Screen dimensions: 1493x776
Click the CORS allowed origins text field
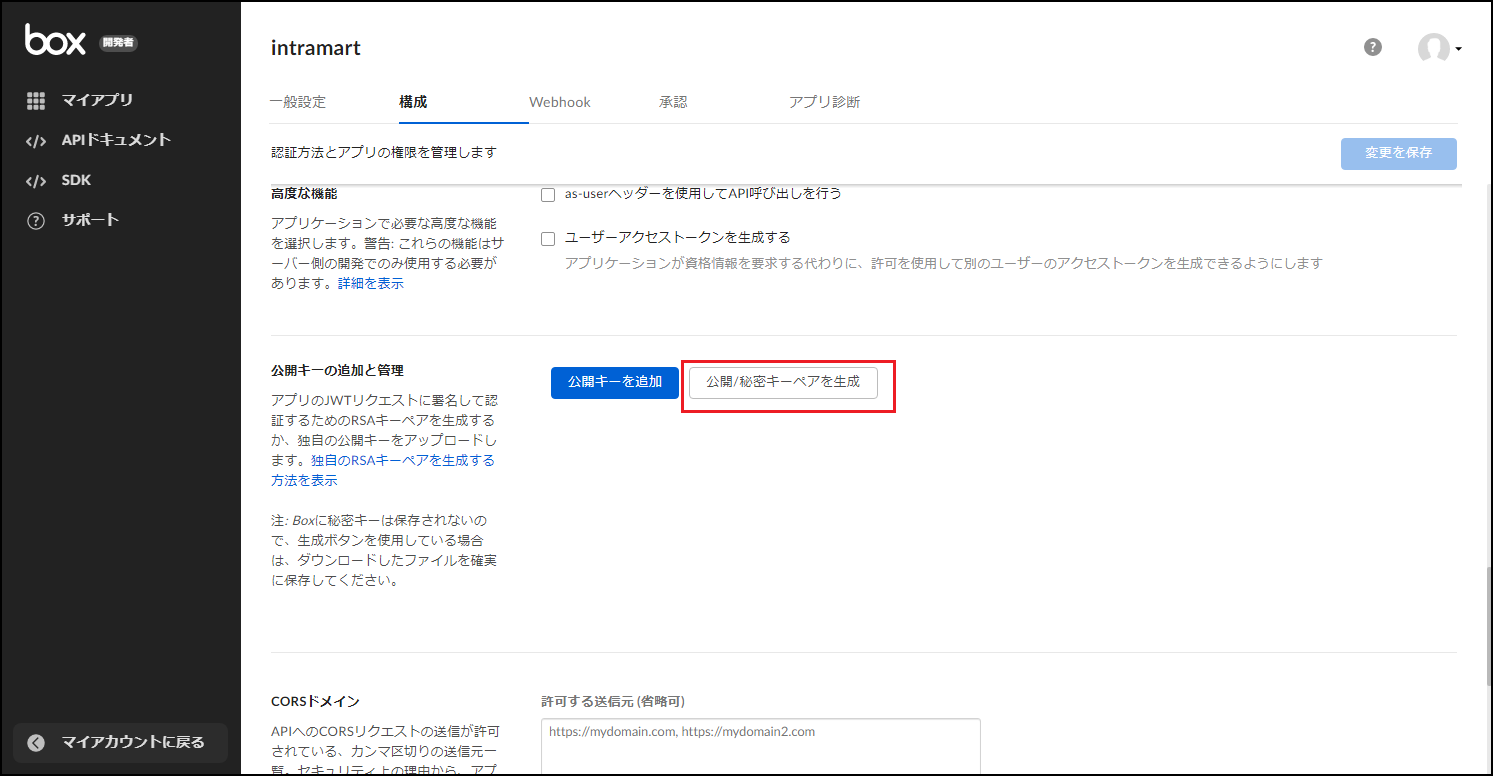tap(760, 745)
